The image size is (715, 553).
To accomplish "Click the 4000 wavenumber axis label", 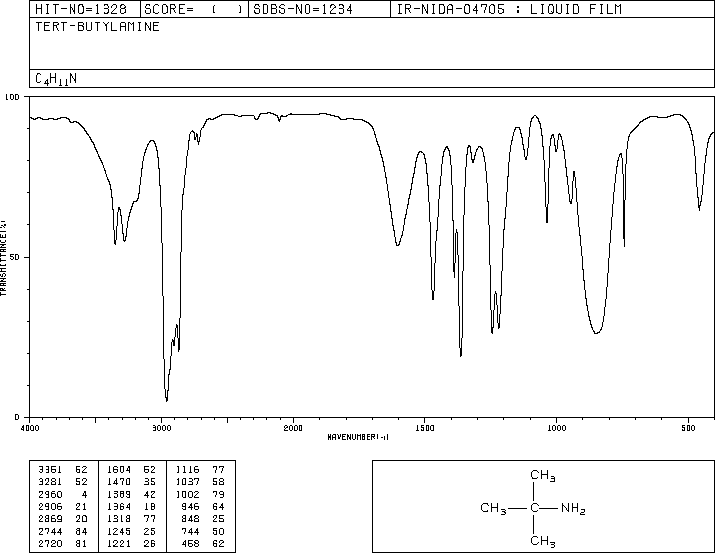I will [30, 428].
